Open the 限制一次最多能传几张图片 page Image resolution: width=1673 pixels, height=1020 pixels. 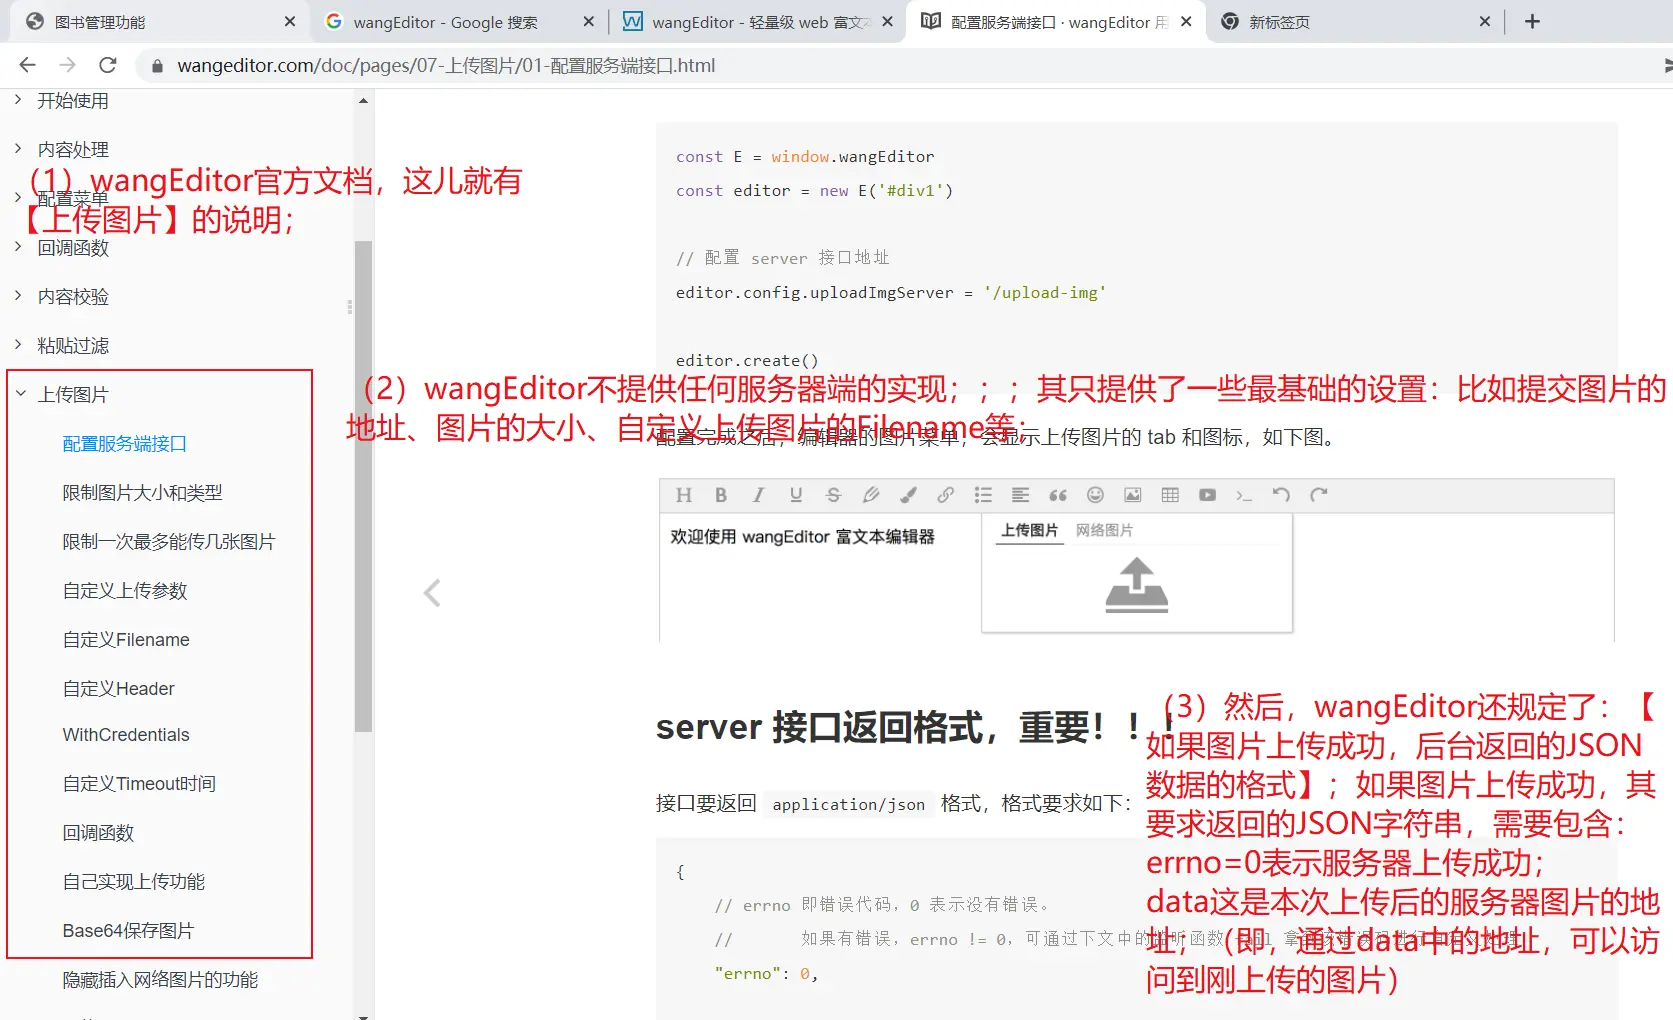pyautogui.click(x=169, y=541)
